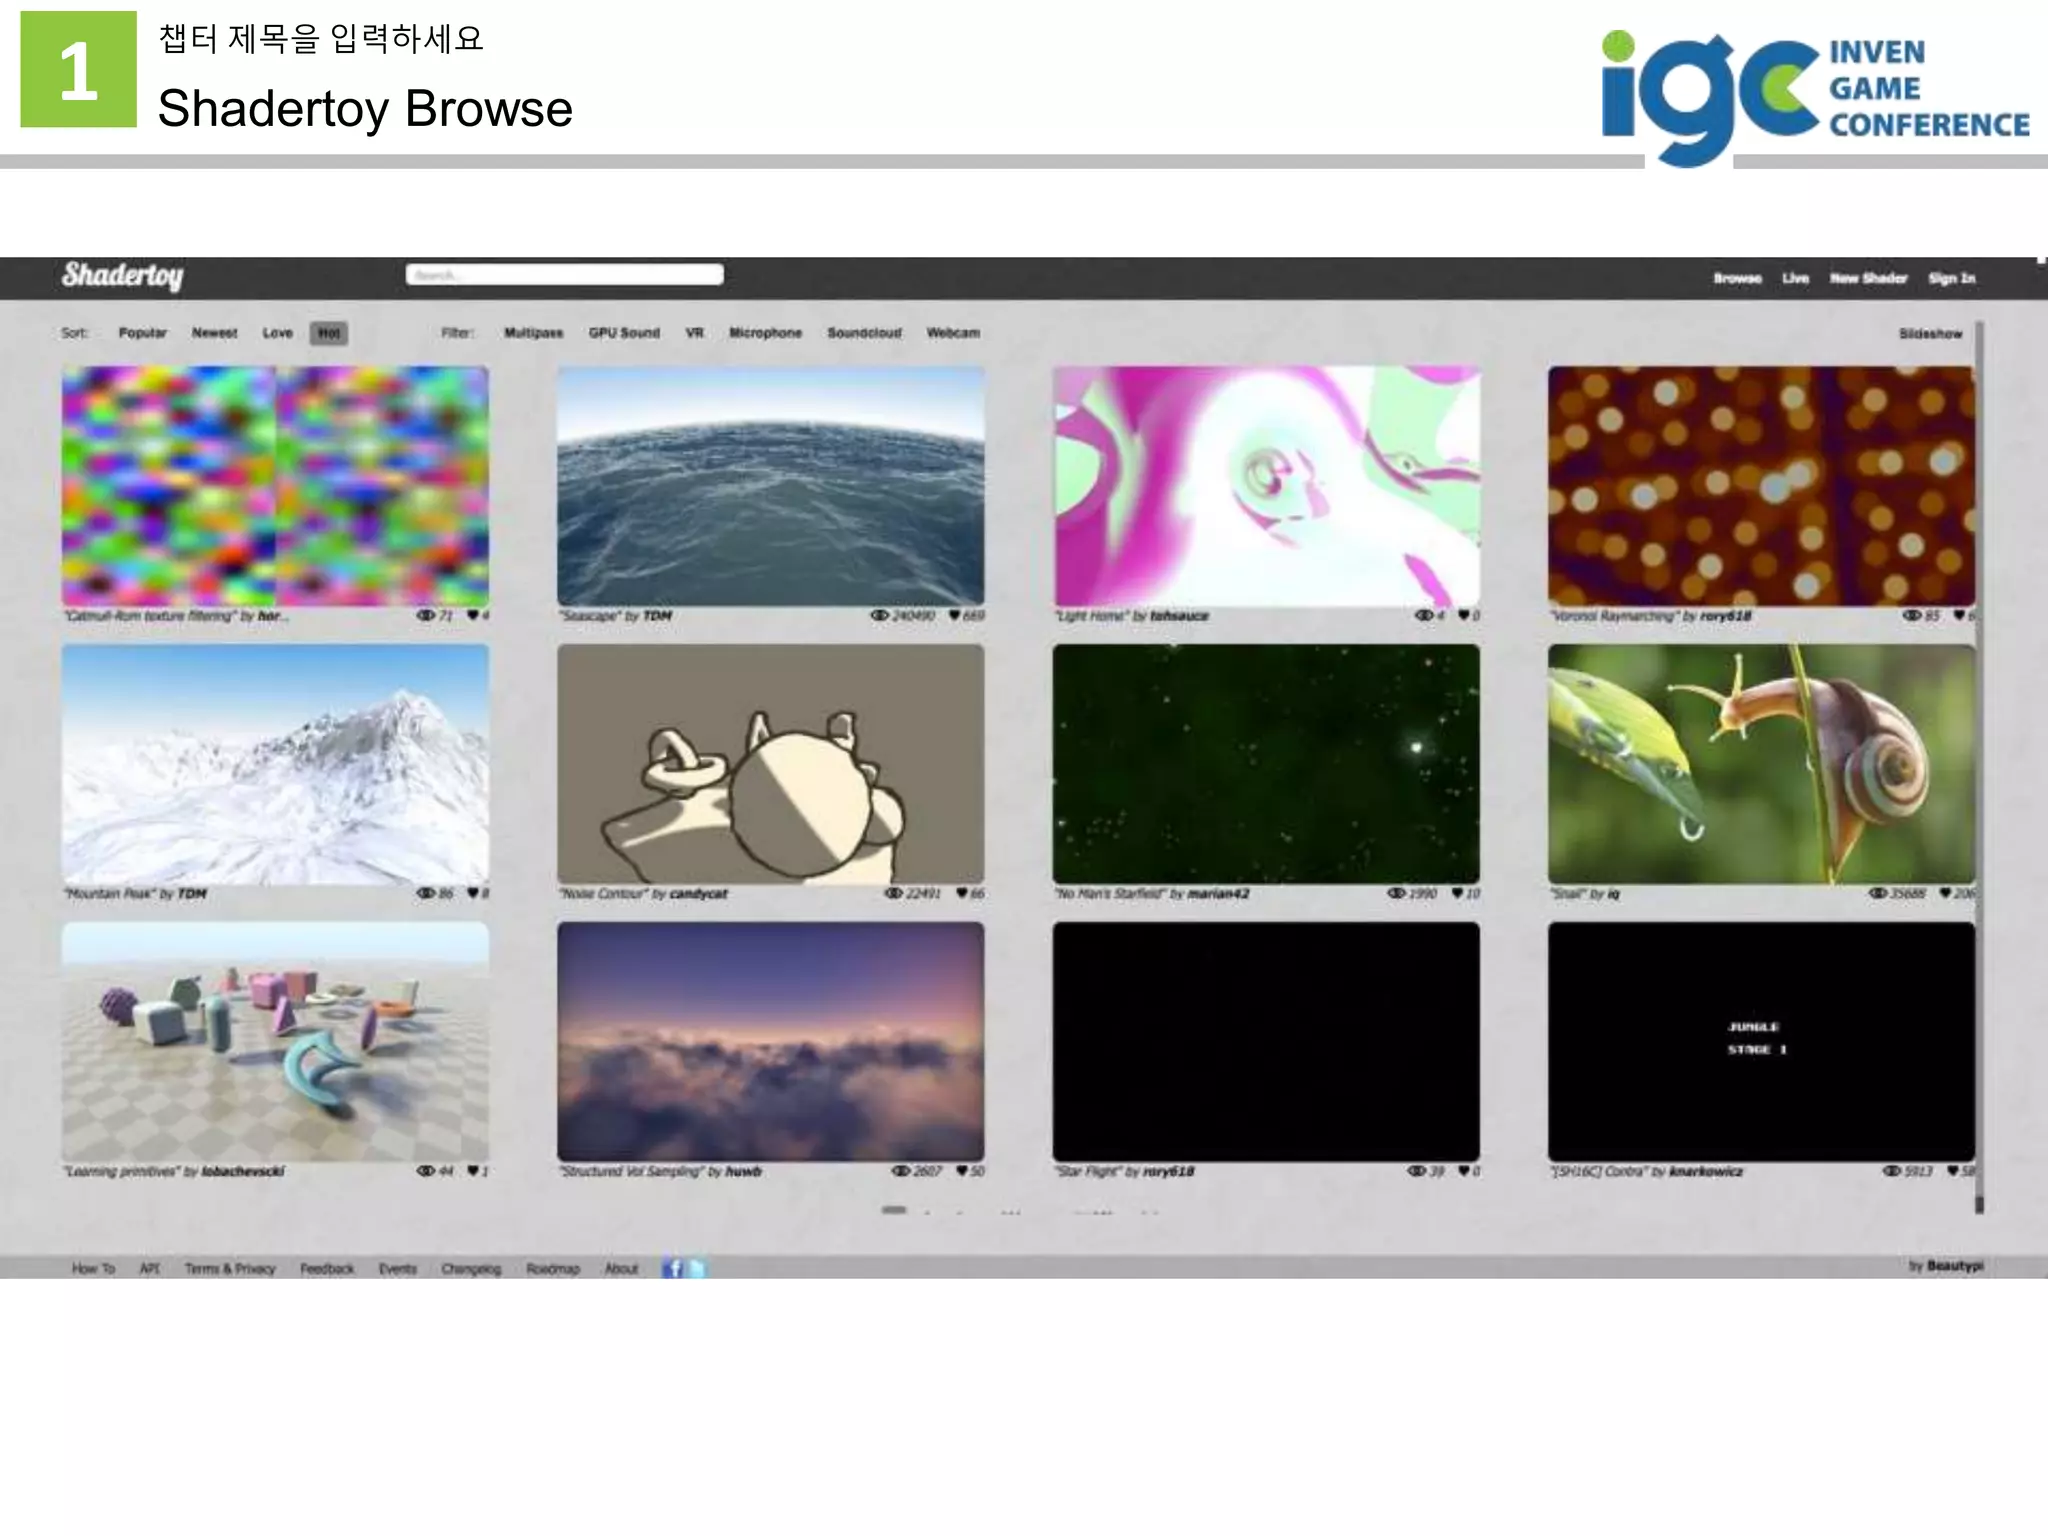Click the eye icon under Structured Vol Sampling
Image resolution: width=2048 pixels, height=1536 pixels.
(x=900, y=1171)
